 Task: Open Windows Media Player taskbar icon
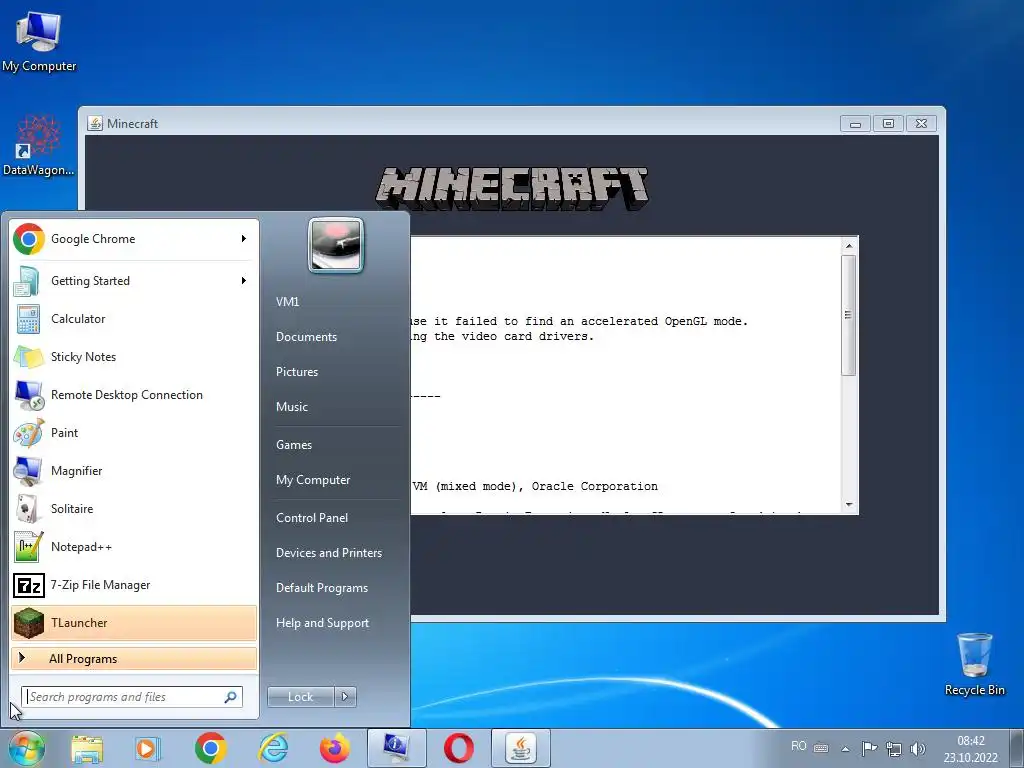148,748
